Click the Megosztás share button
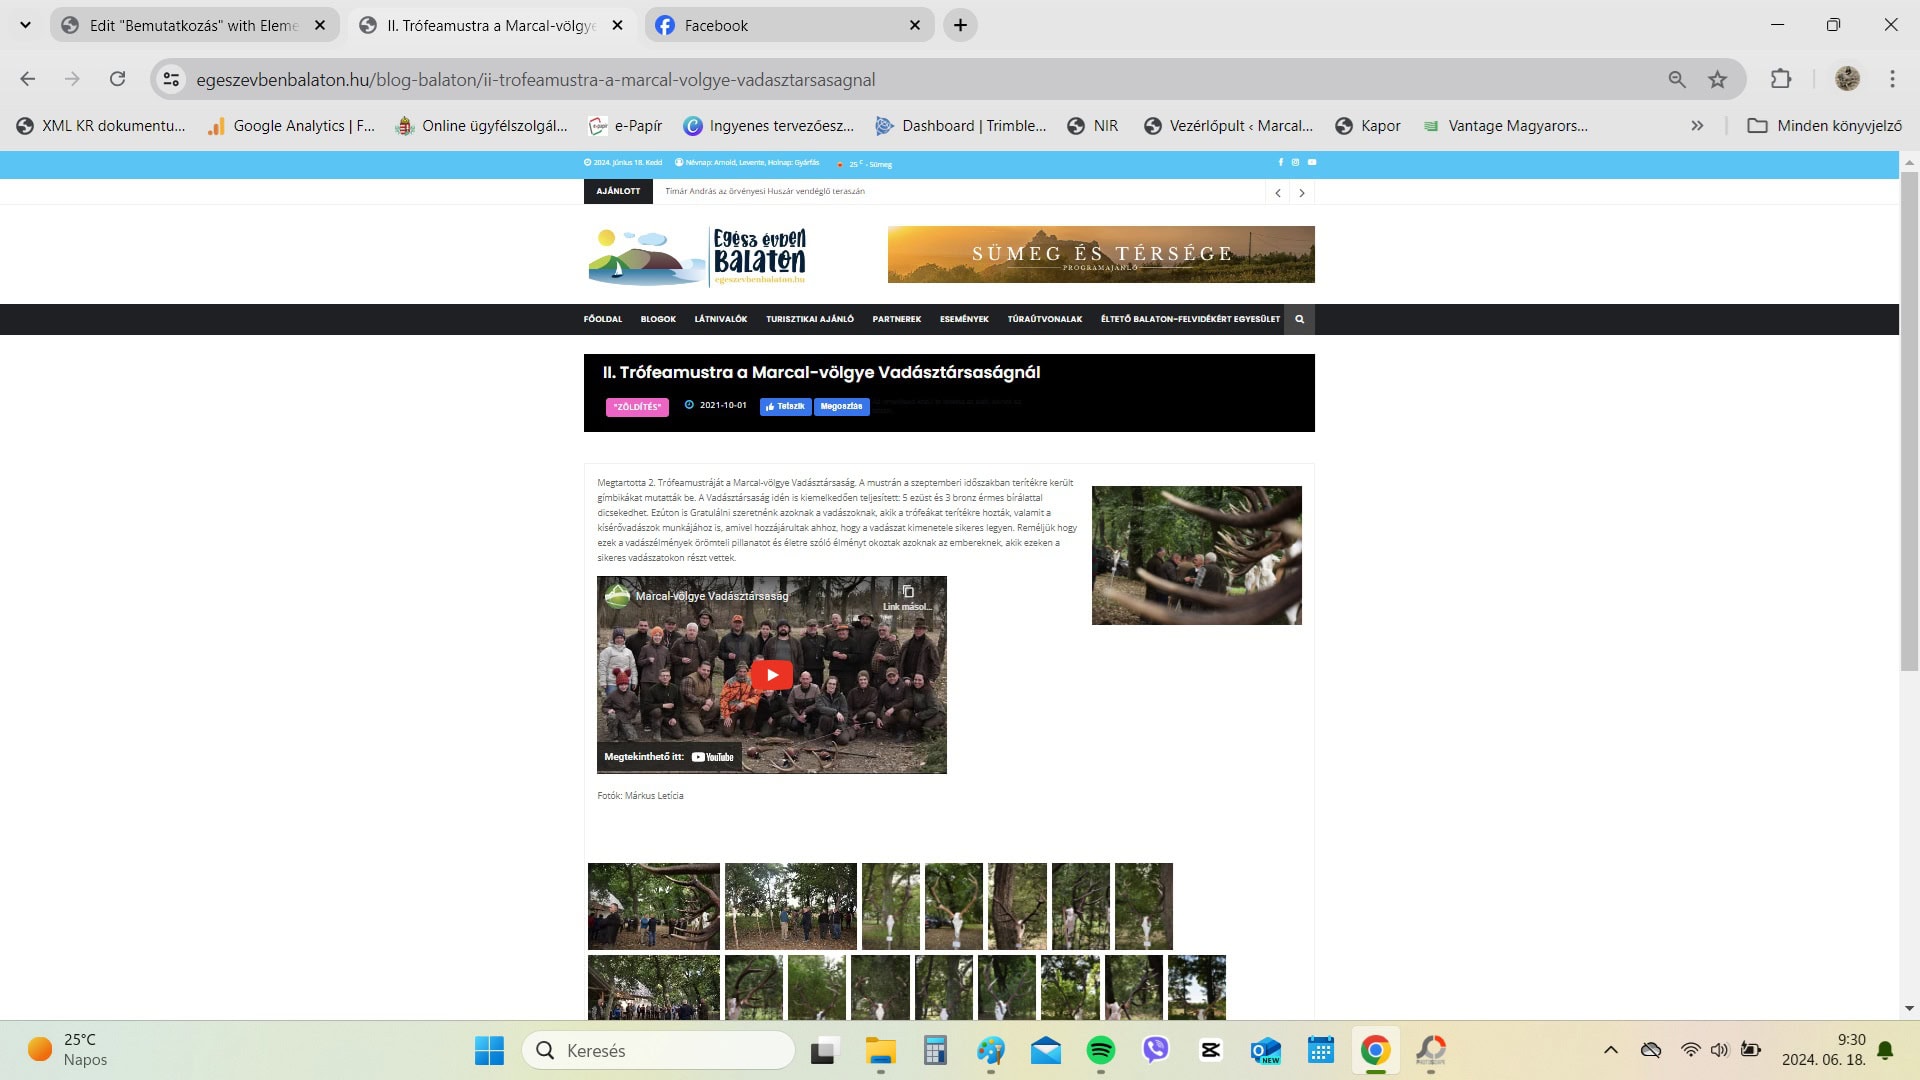1920x1080 pixels. (x=841, y=407)
